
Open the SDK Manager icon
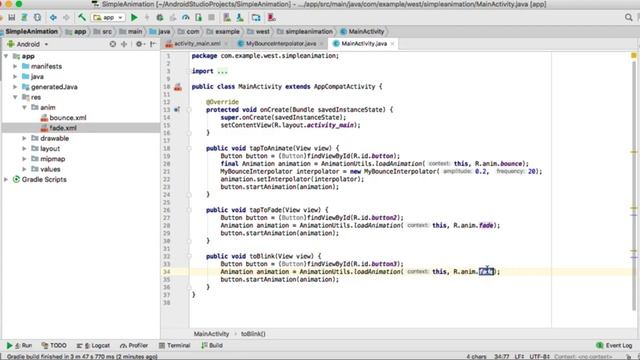tap(240, 18)
